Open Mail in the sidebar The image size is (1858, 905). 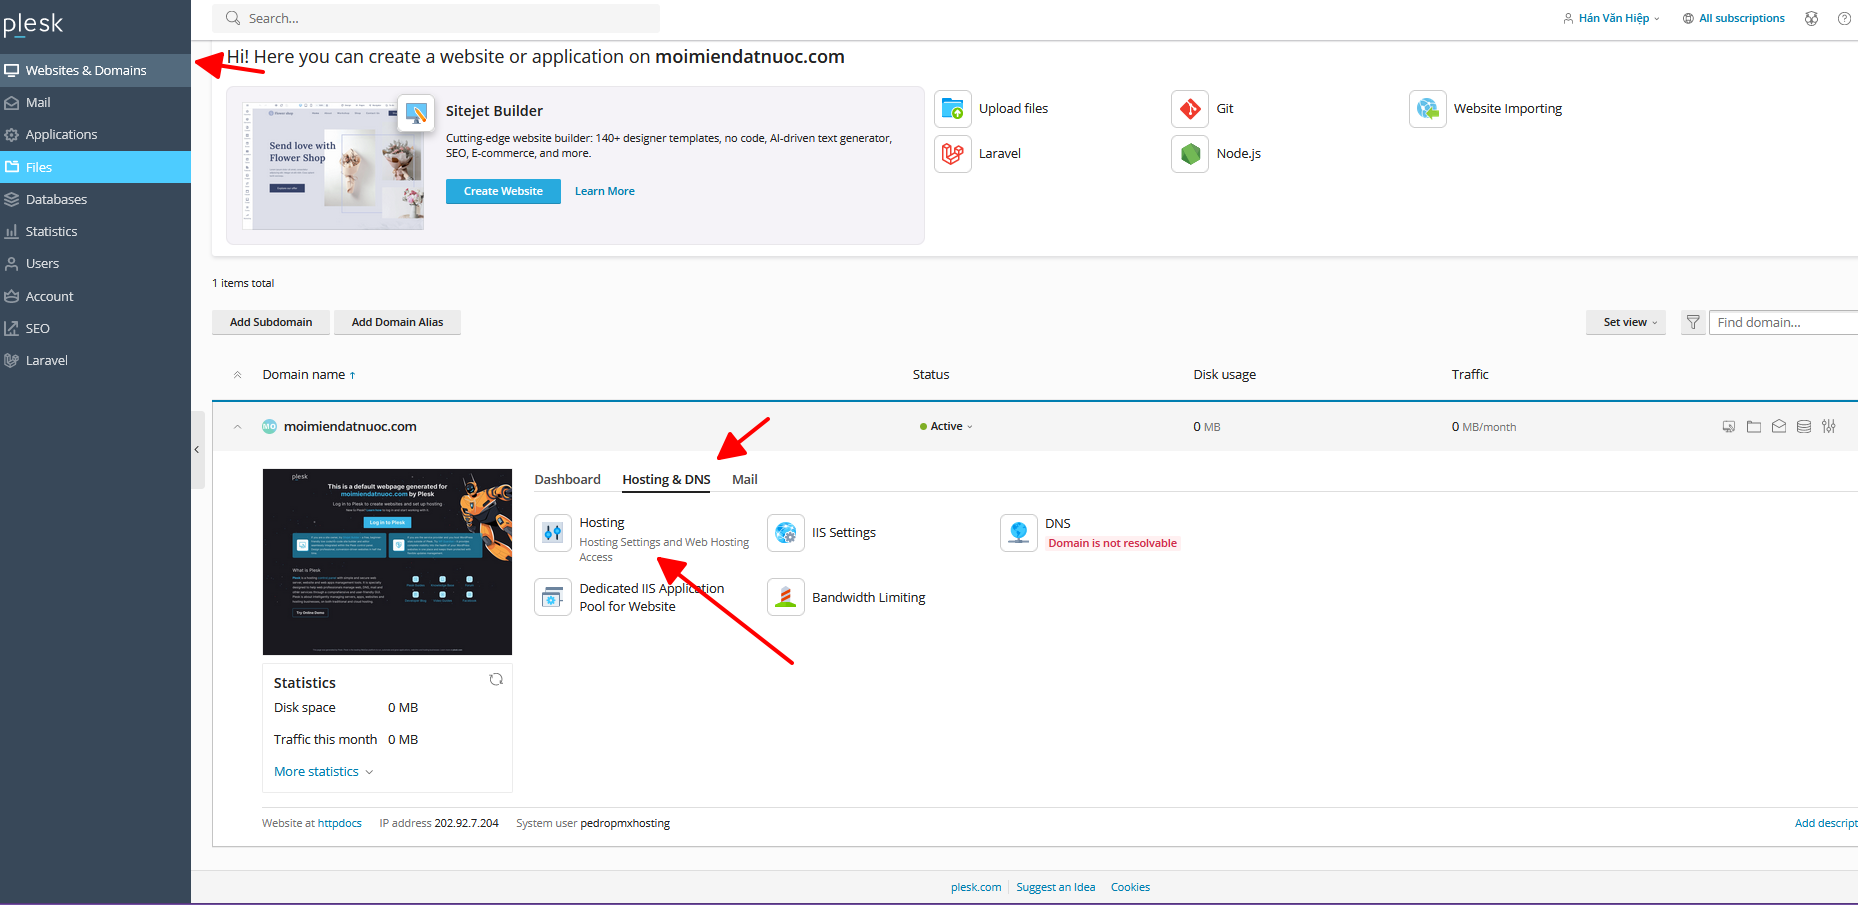95,102
